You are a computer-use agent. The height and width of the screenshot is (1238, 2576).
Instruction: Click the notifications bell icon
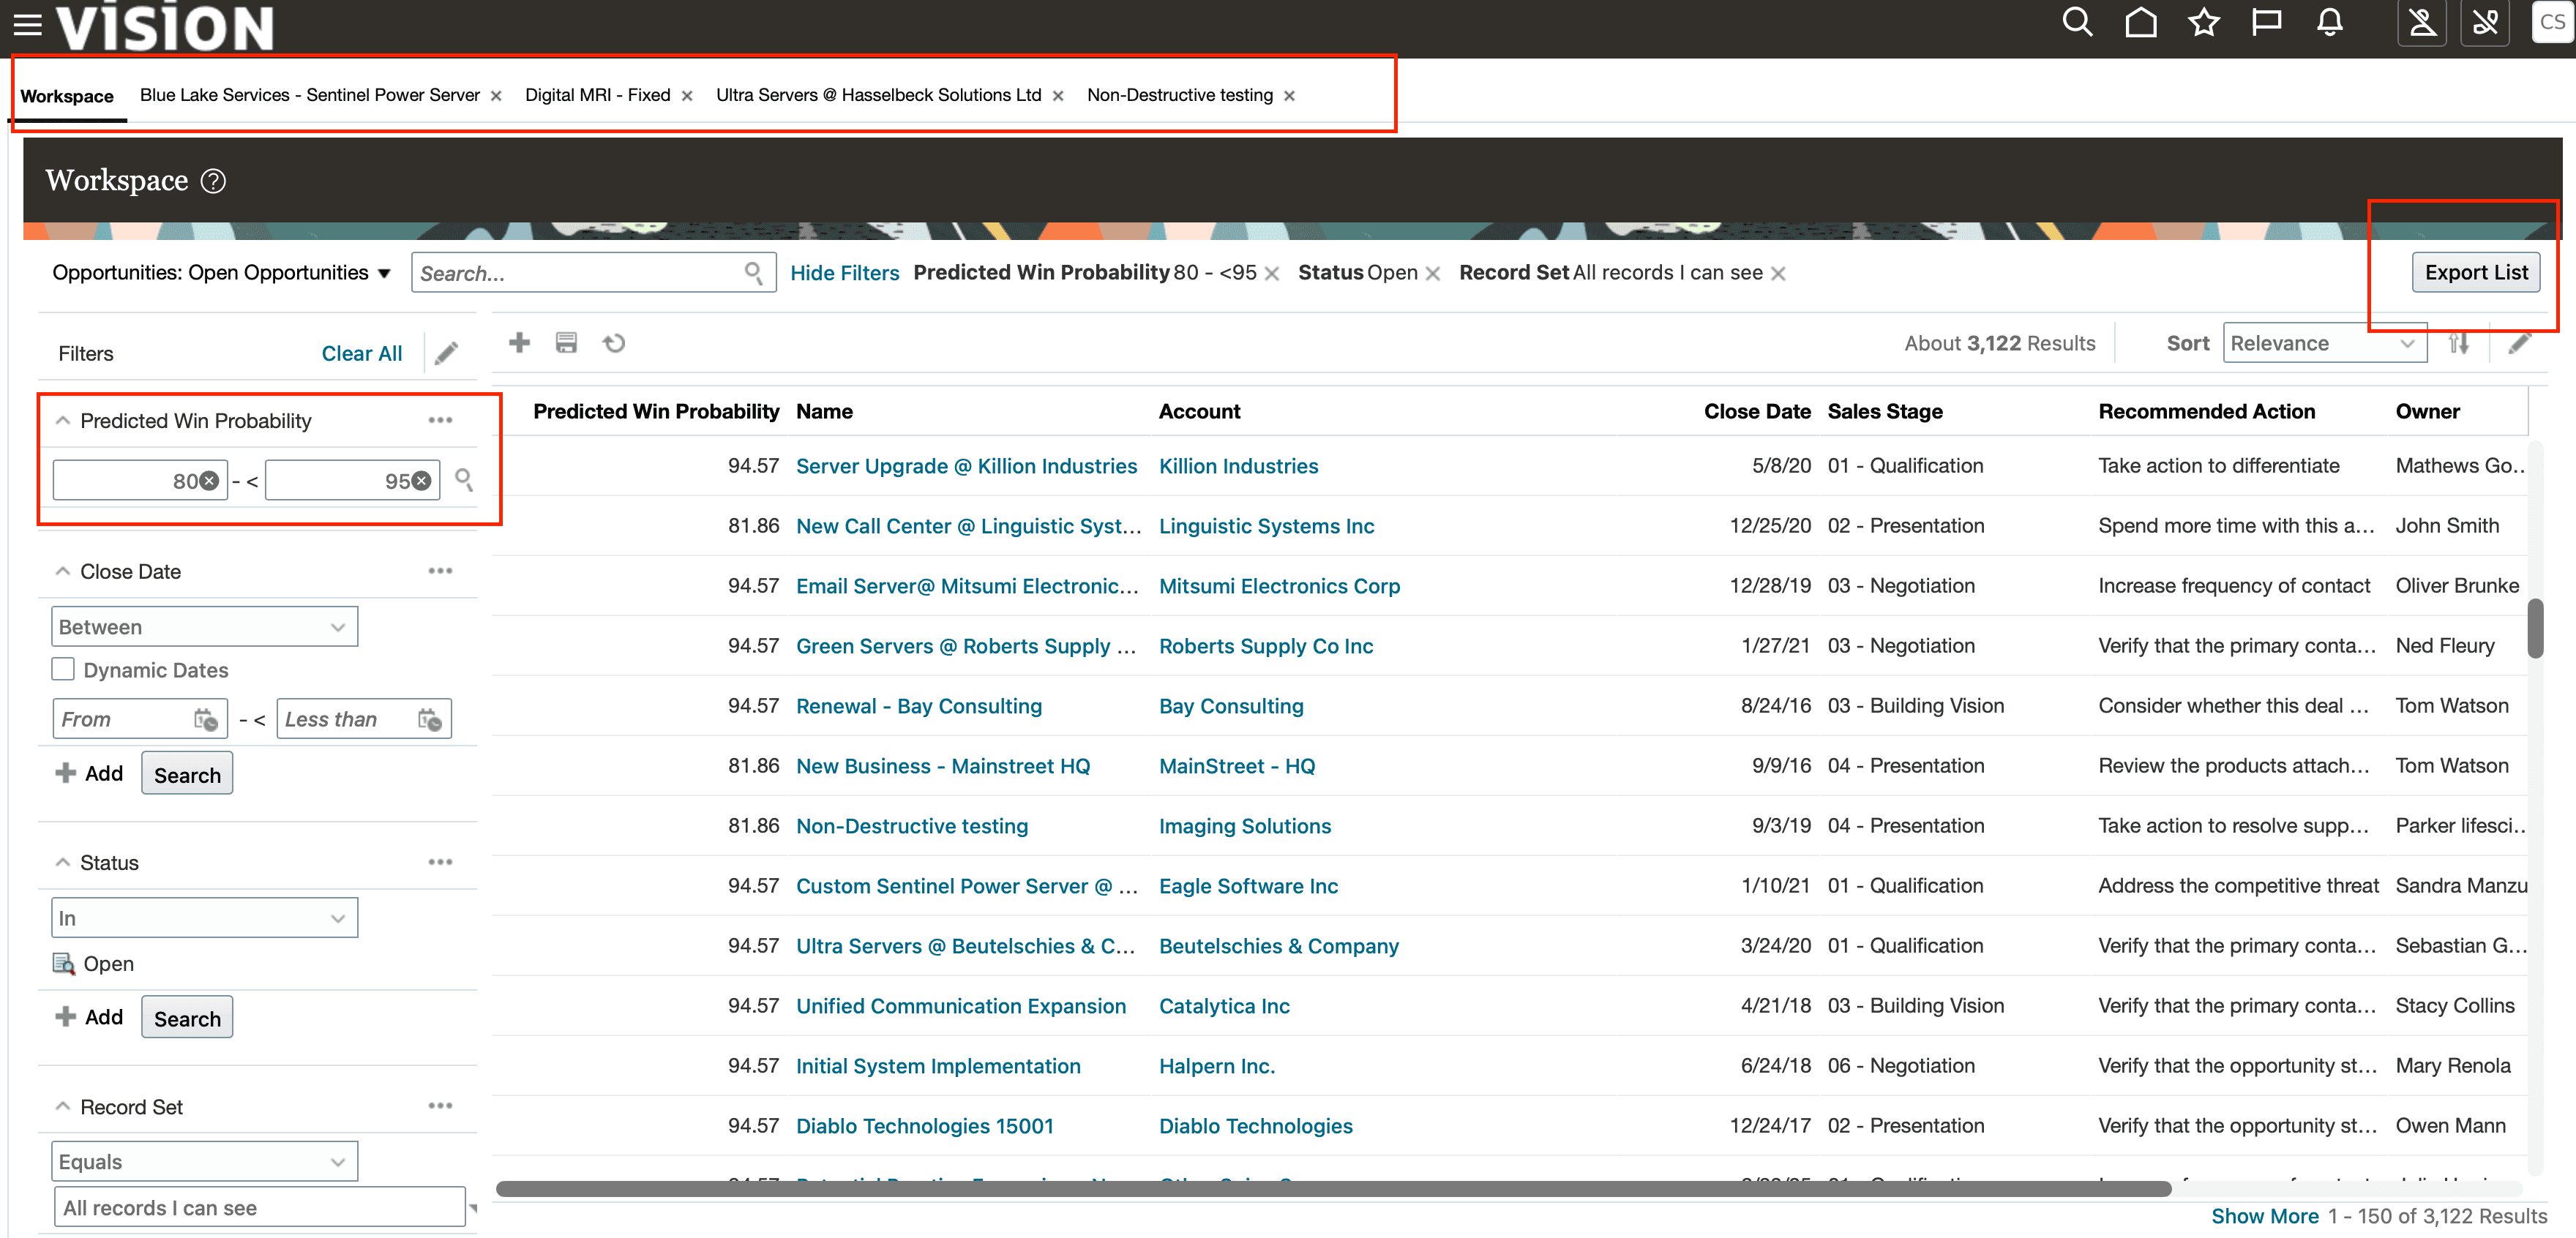2329,22
